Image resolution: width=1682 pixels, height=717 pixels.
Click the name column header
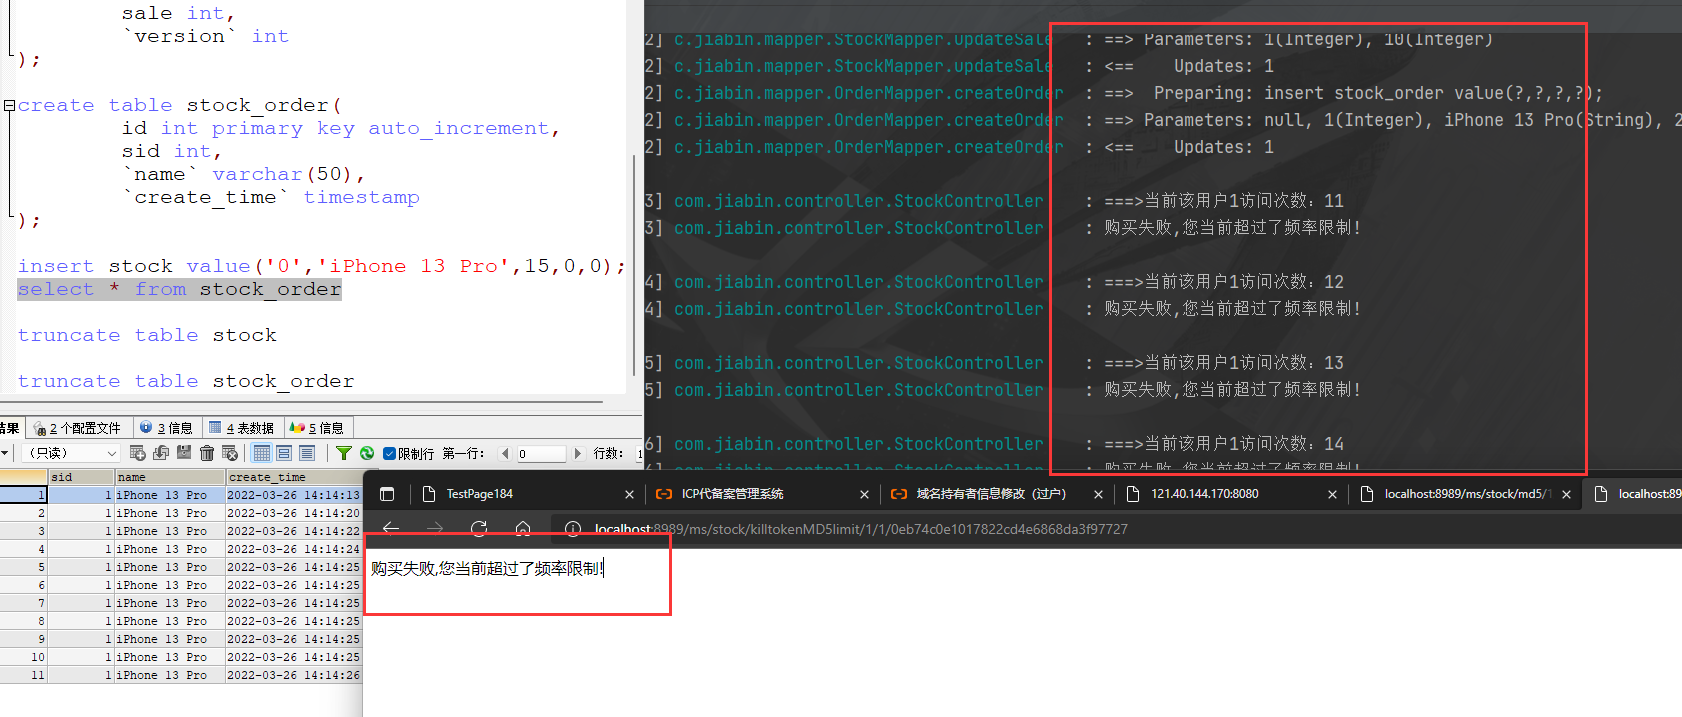(x=170, y=477)
